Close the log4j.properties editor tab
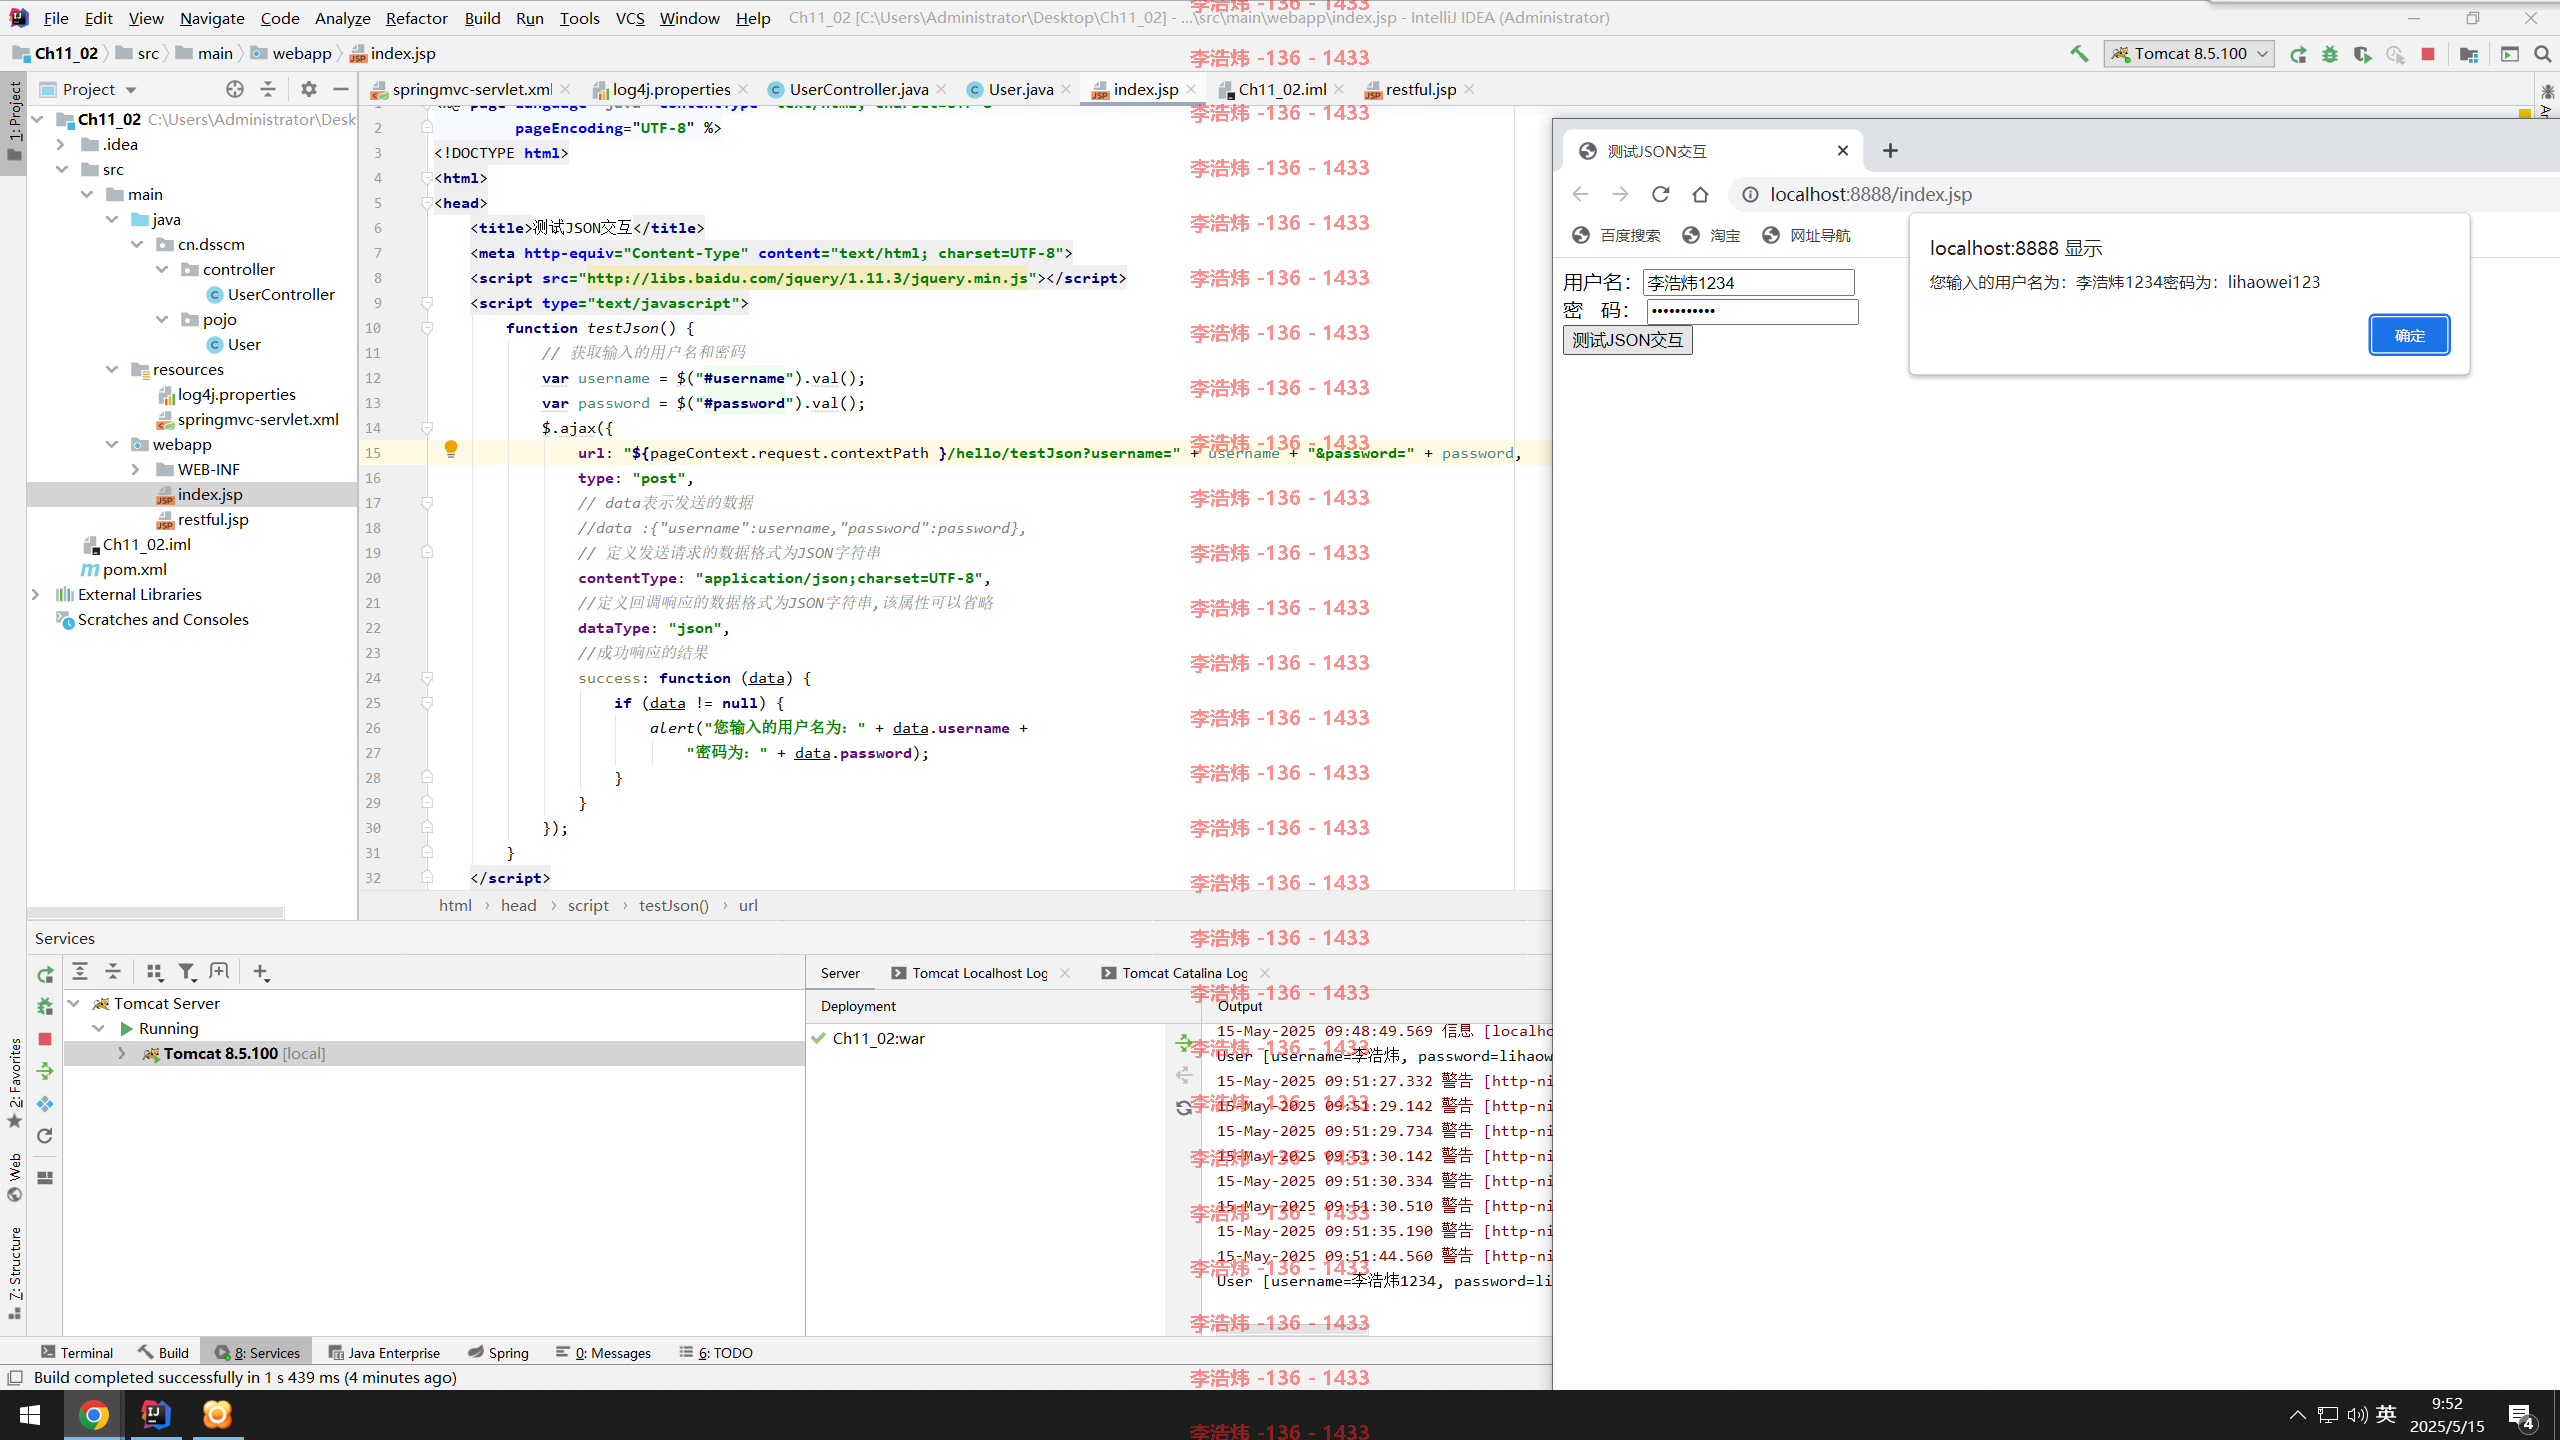Viewport: 2560px width, 1440px height. point(743,89)
